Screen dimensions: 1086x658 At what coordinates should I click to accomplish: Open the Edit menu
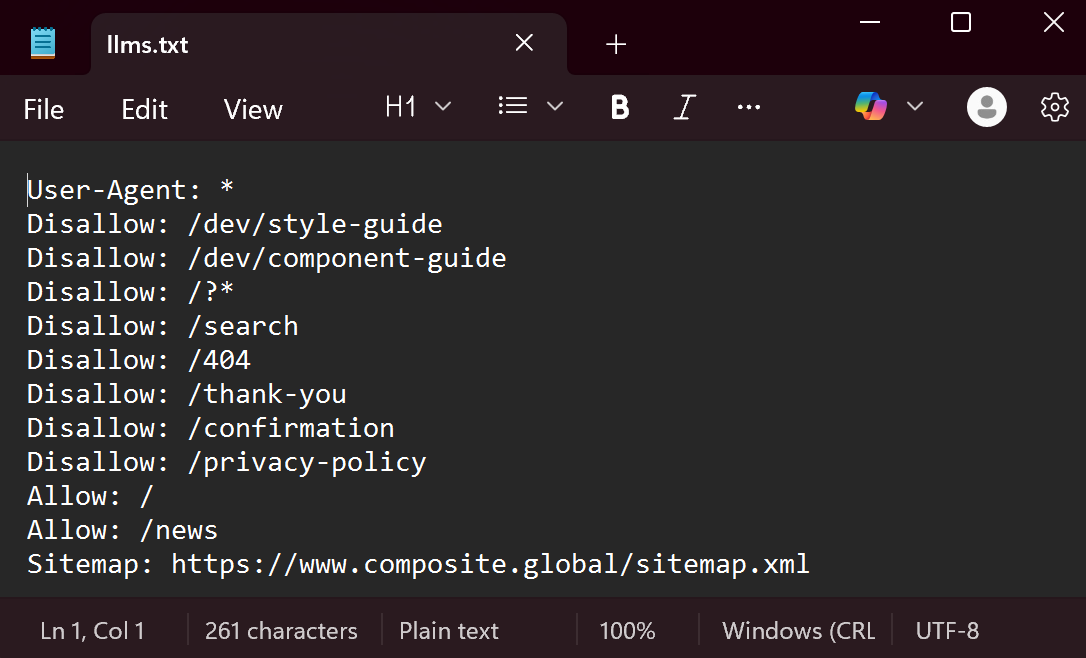pyautogui.click(x=143, y=110)
